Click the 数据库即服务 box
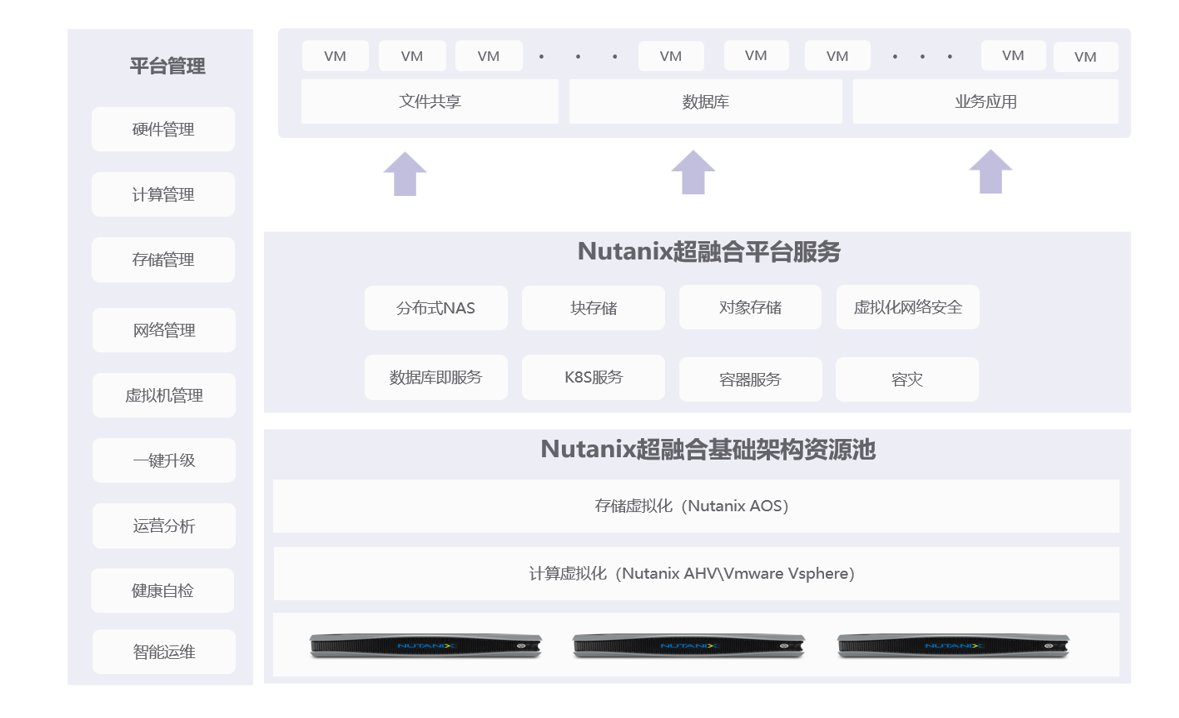 pos(436,377)
